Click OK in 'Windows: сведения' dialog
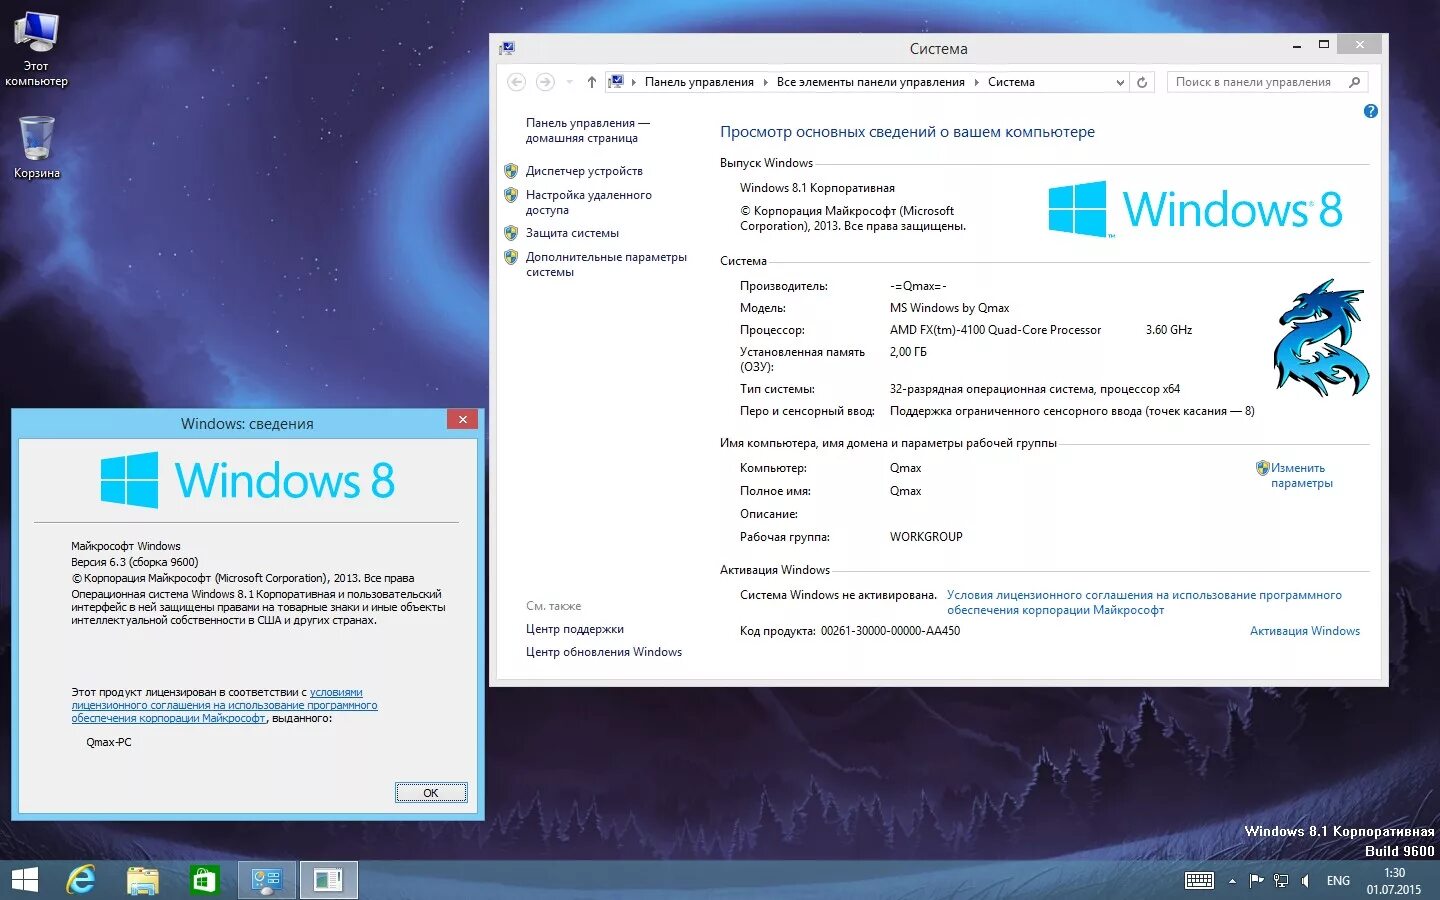This screenshot has width=1440, height=900. (431, 793)
